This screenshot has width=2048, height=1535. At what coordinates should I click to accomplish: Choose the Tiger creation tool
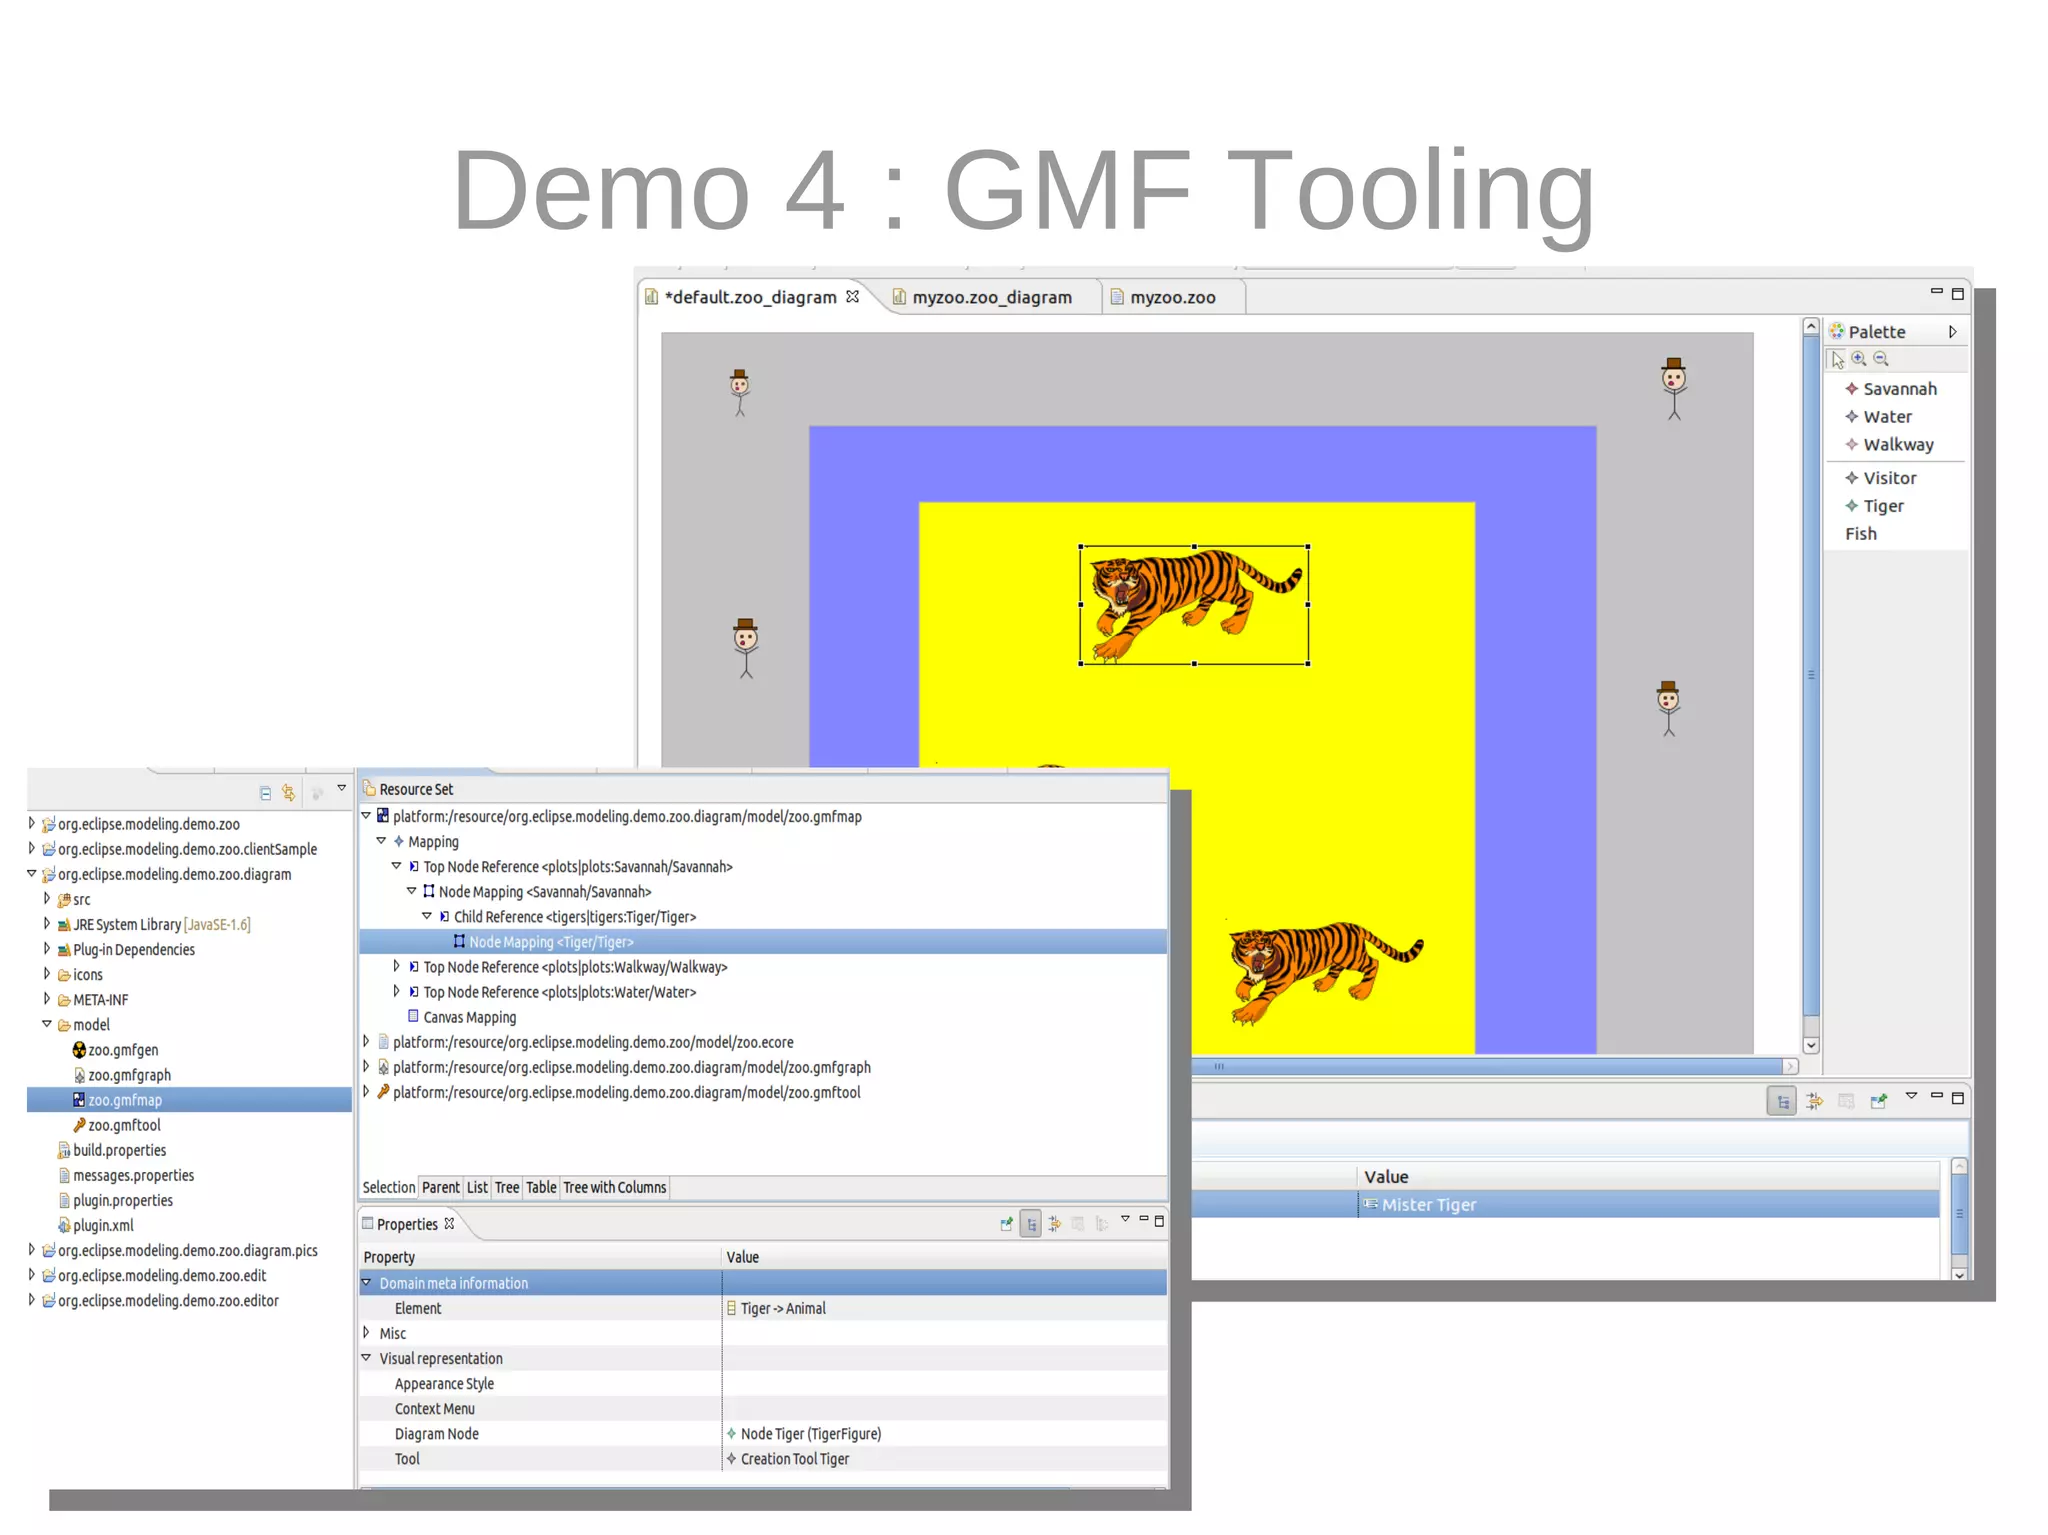pyautogui.click(x=1875, y=506)
